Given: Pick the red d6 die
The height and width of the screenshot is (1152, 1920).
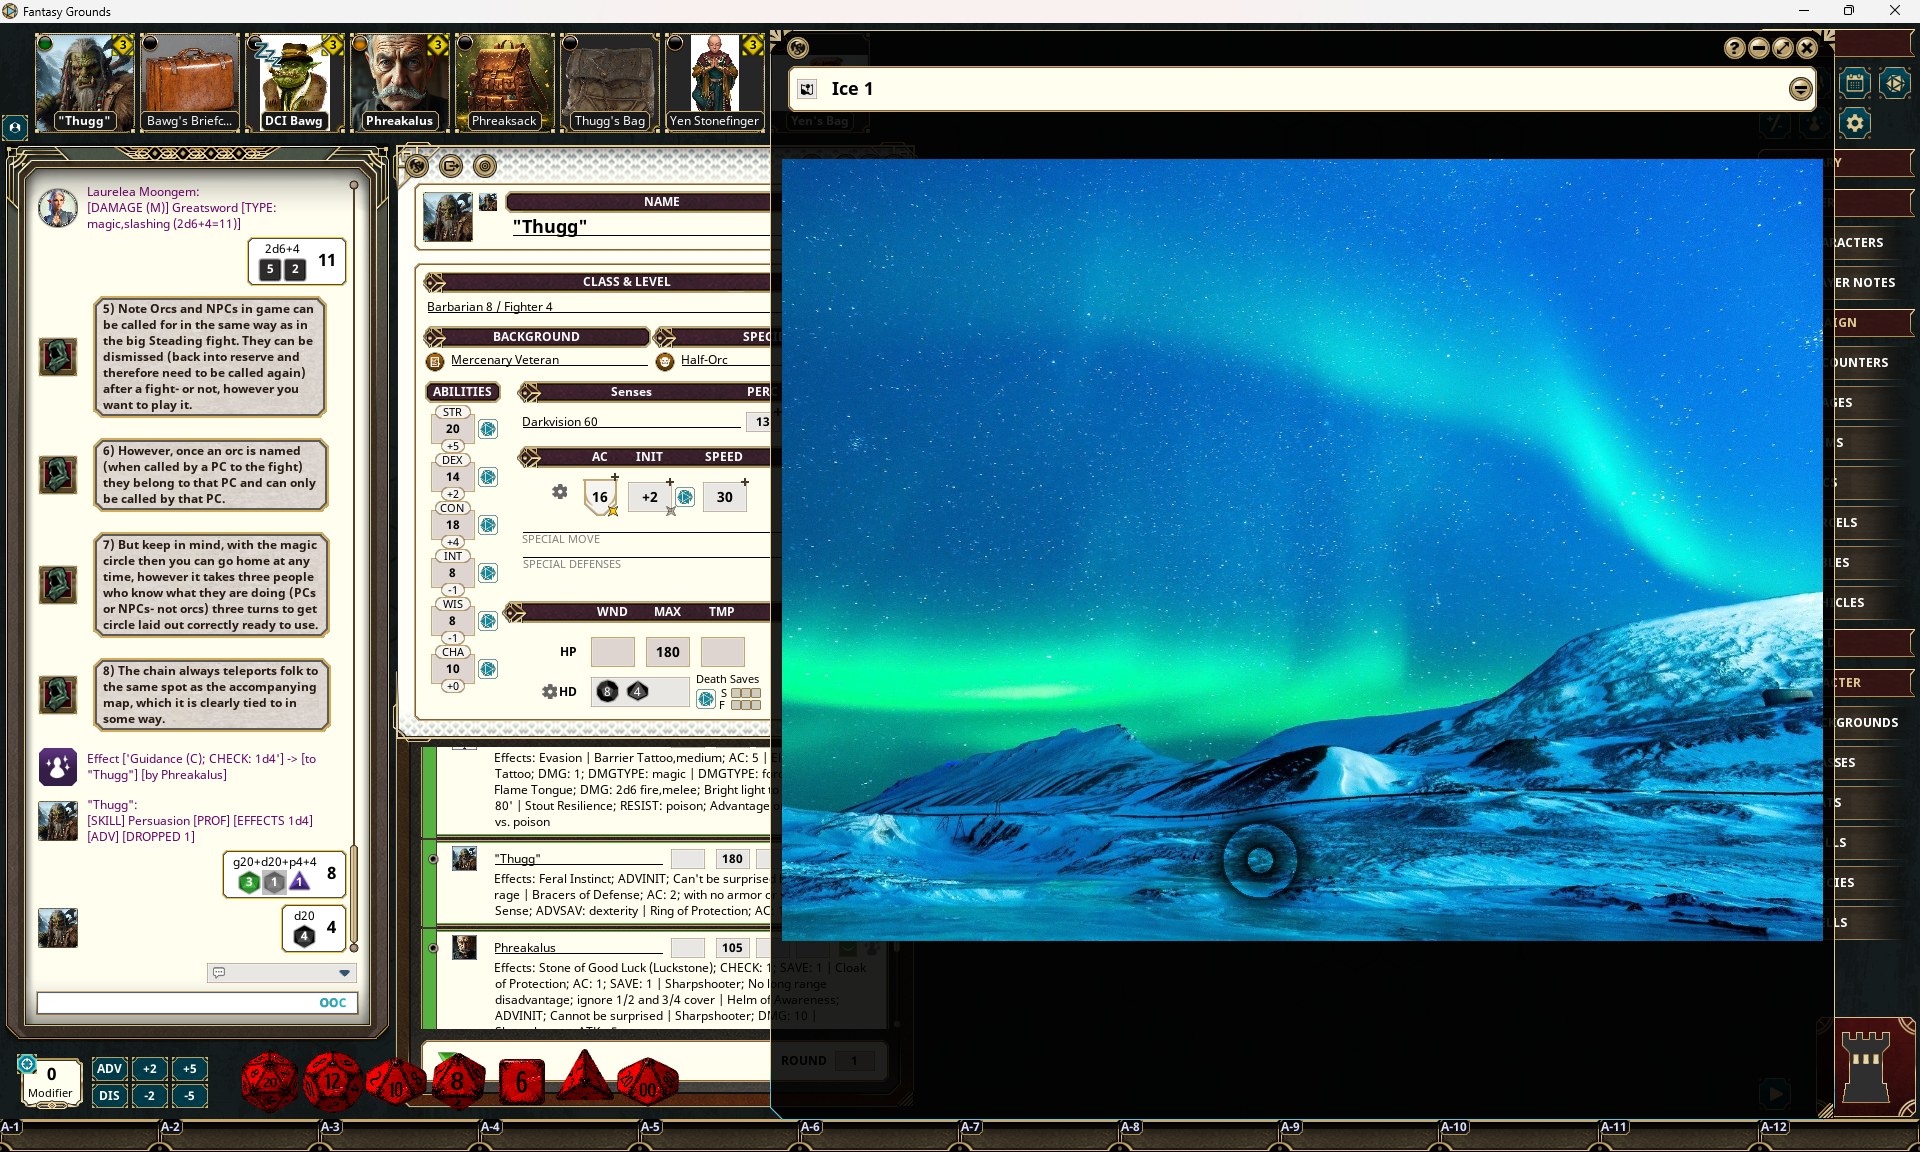Looking at the screenshot, I should [521, 1082].
